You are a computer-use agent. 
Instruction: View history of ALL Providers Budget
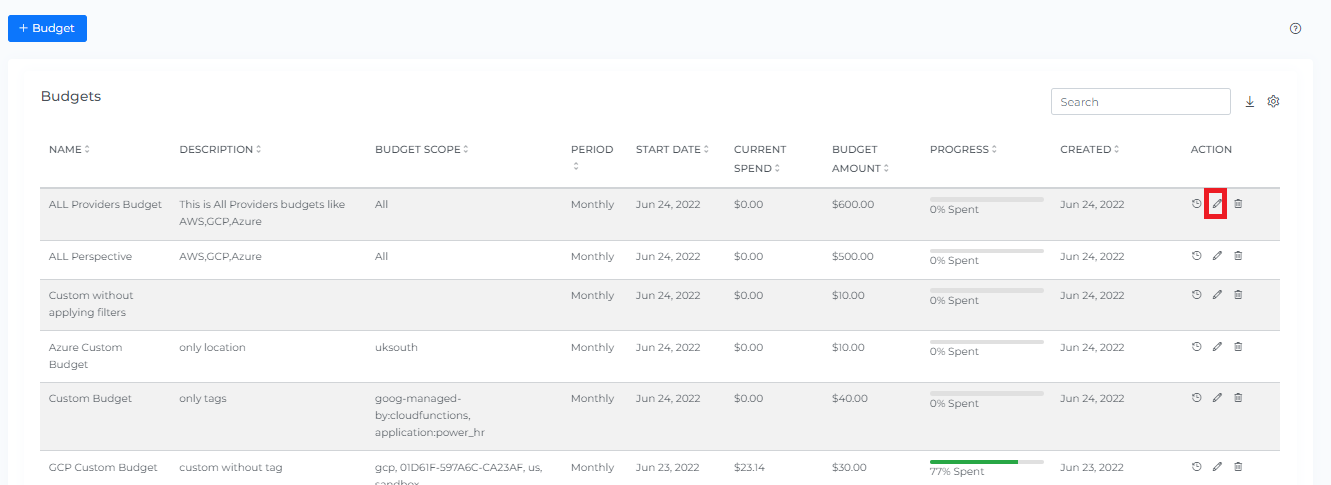click(x=1196, y=204)
